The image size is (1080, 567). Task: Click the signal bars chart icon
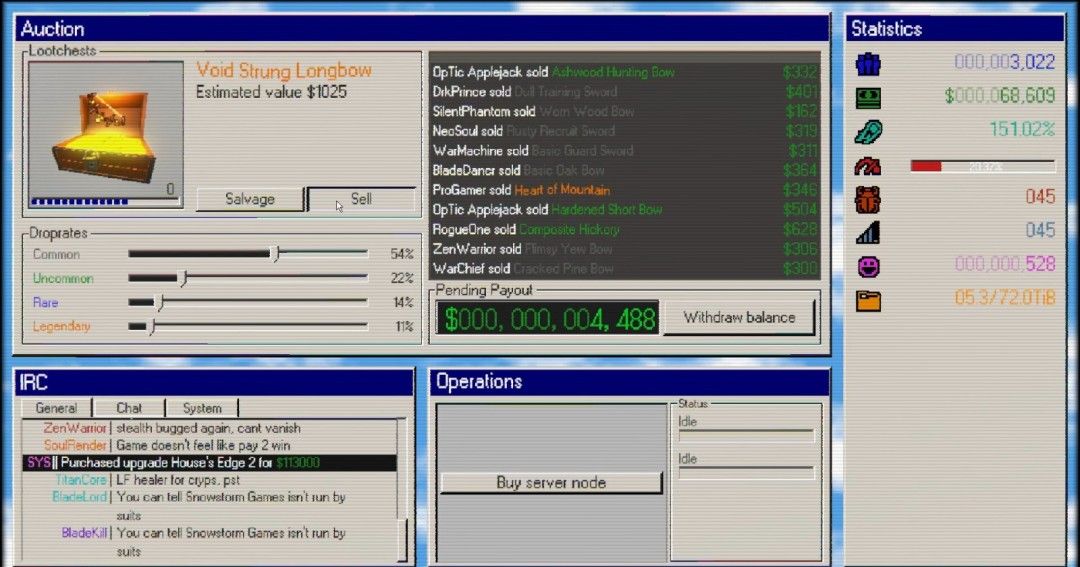tap(868, 233)
